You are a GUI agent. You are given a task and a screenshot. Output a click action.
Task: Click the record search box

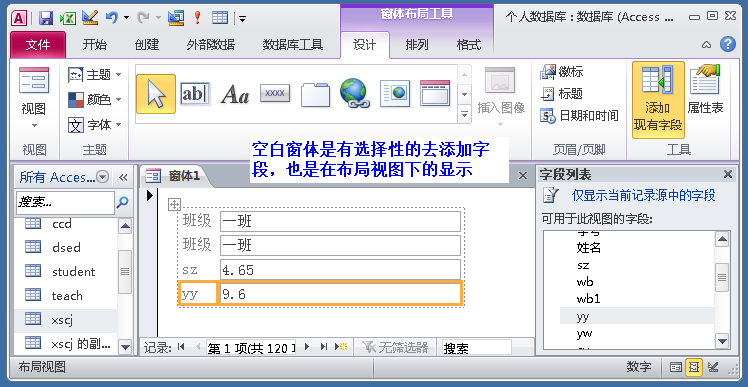(x=476, y=348)
